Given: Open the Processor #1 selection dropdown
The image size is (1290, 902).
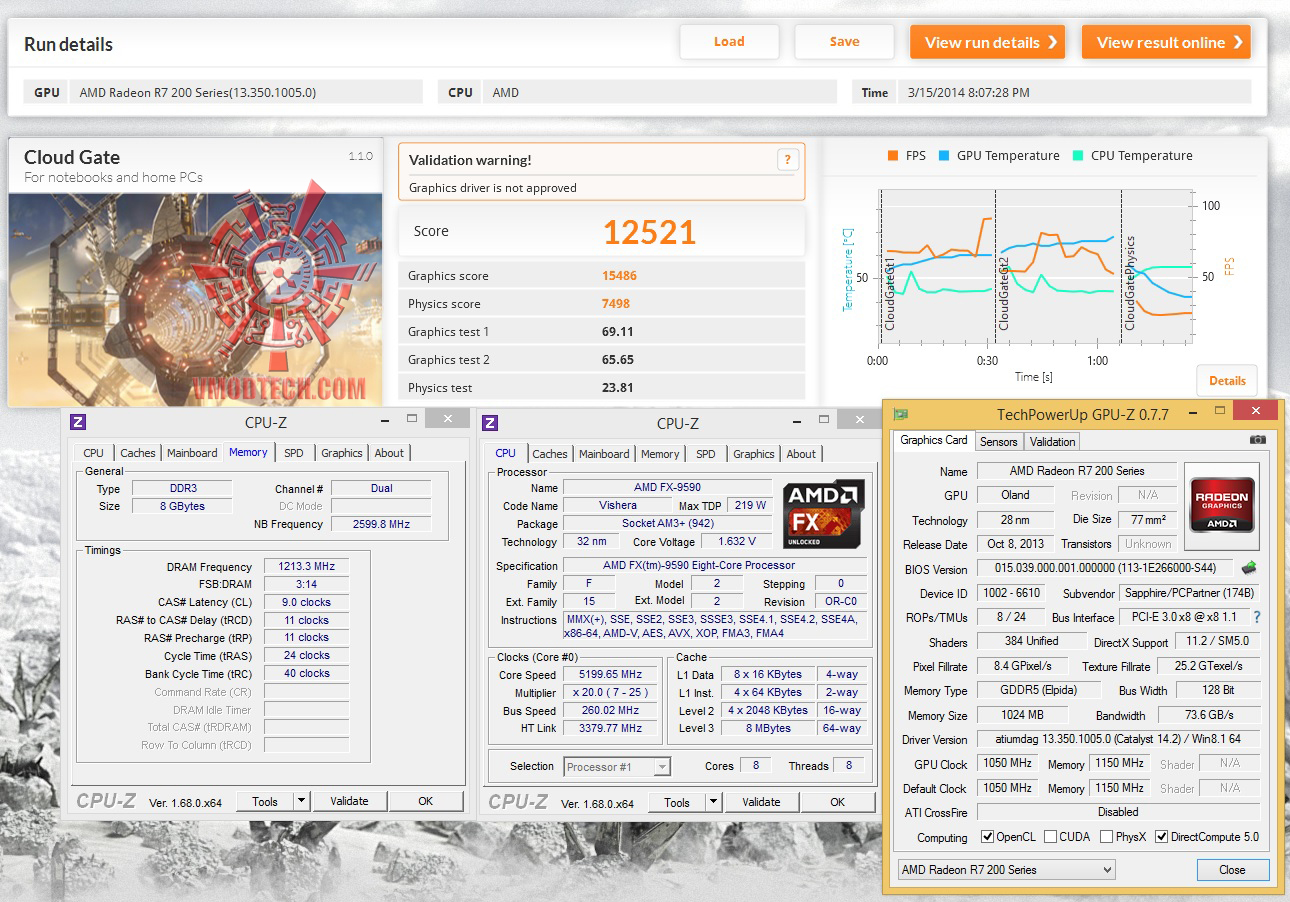Looking at the screenshot, I should coord(617,767).
